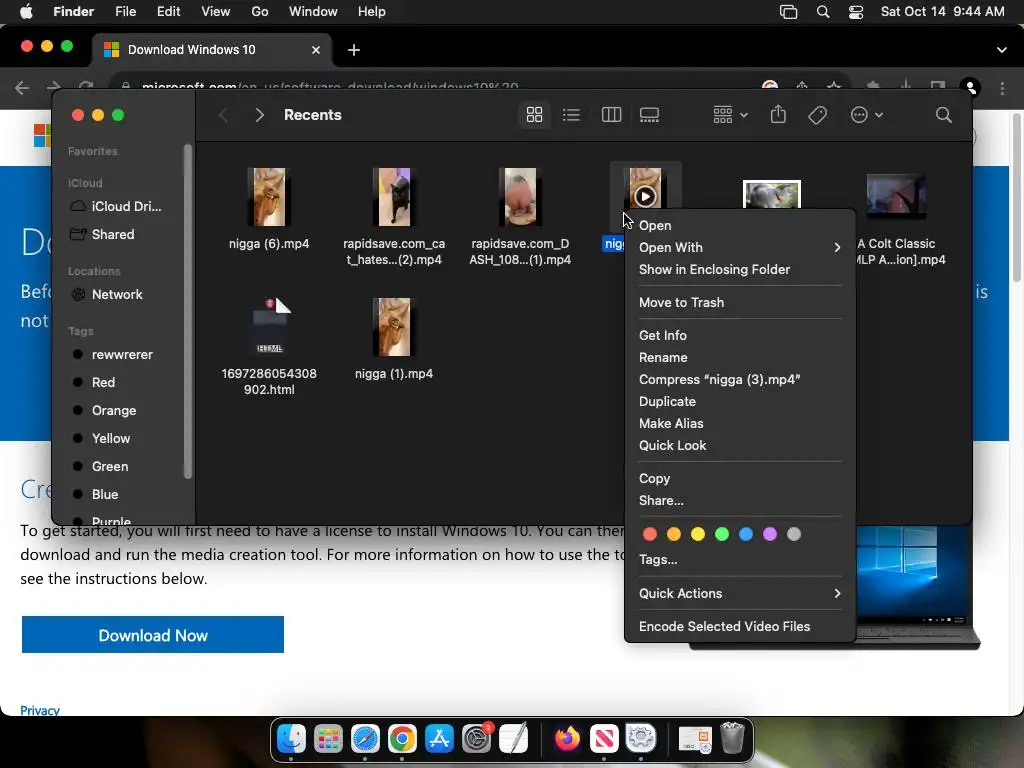The image size is (1024, 768).
Task: Open the View menu in menu bar
Action: click(x=216, y=12)
